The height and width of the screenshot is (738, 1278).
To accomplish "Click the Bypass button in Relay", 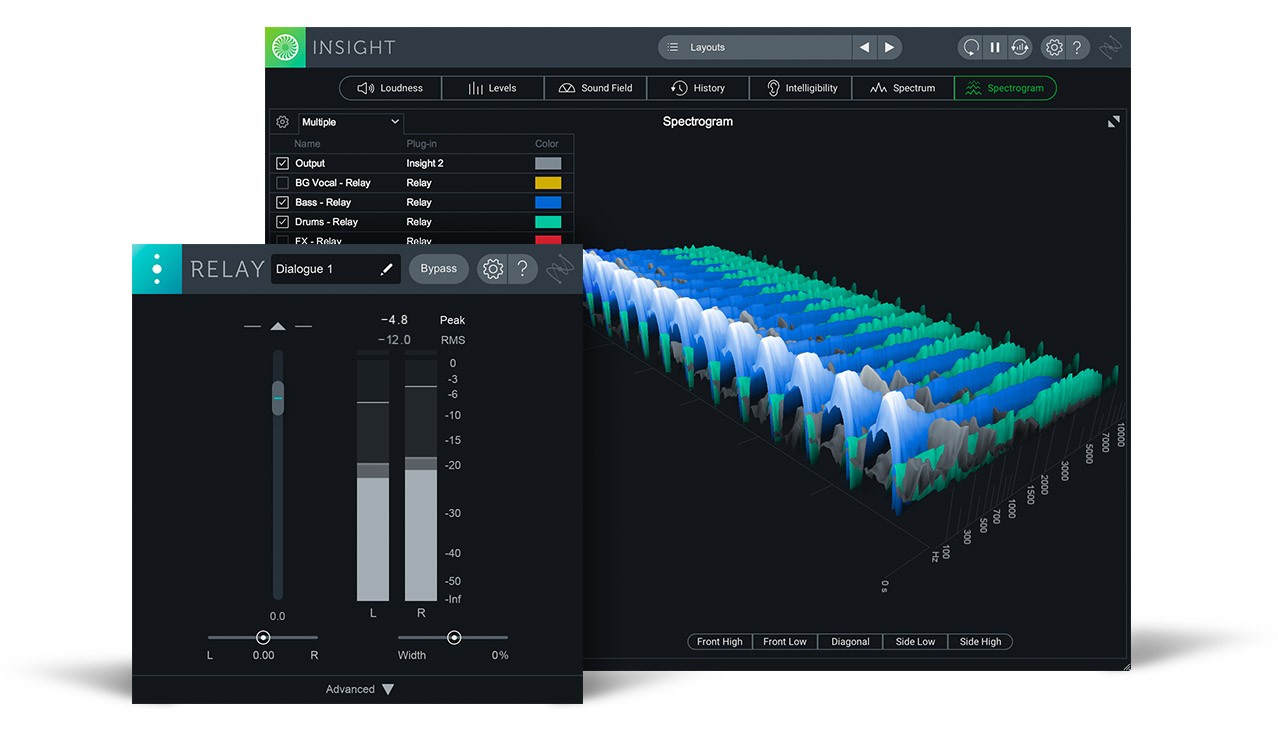I will [x=438, y=269].
